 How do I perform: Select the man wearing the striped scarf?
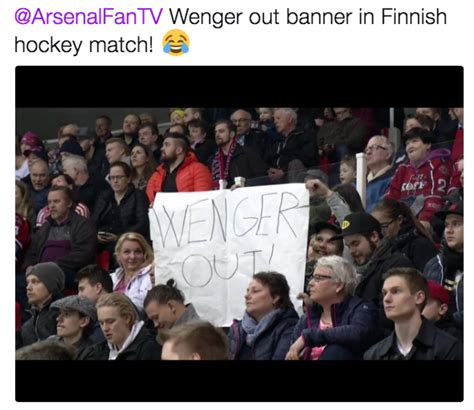pyautogui.click(x=230, y=155)
